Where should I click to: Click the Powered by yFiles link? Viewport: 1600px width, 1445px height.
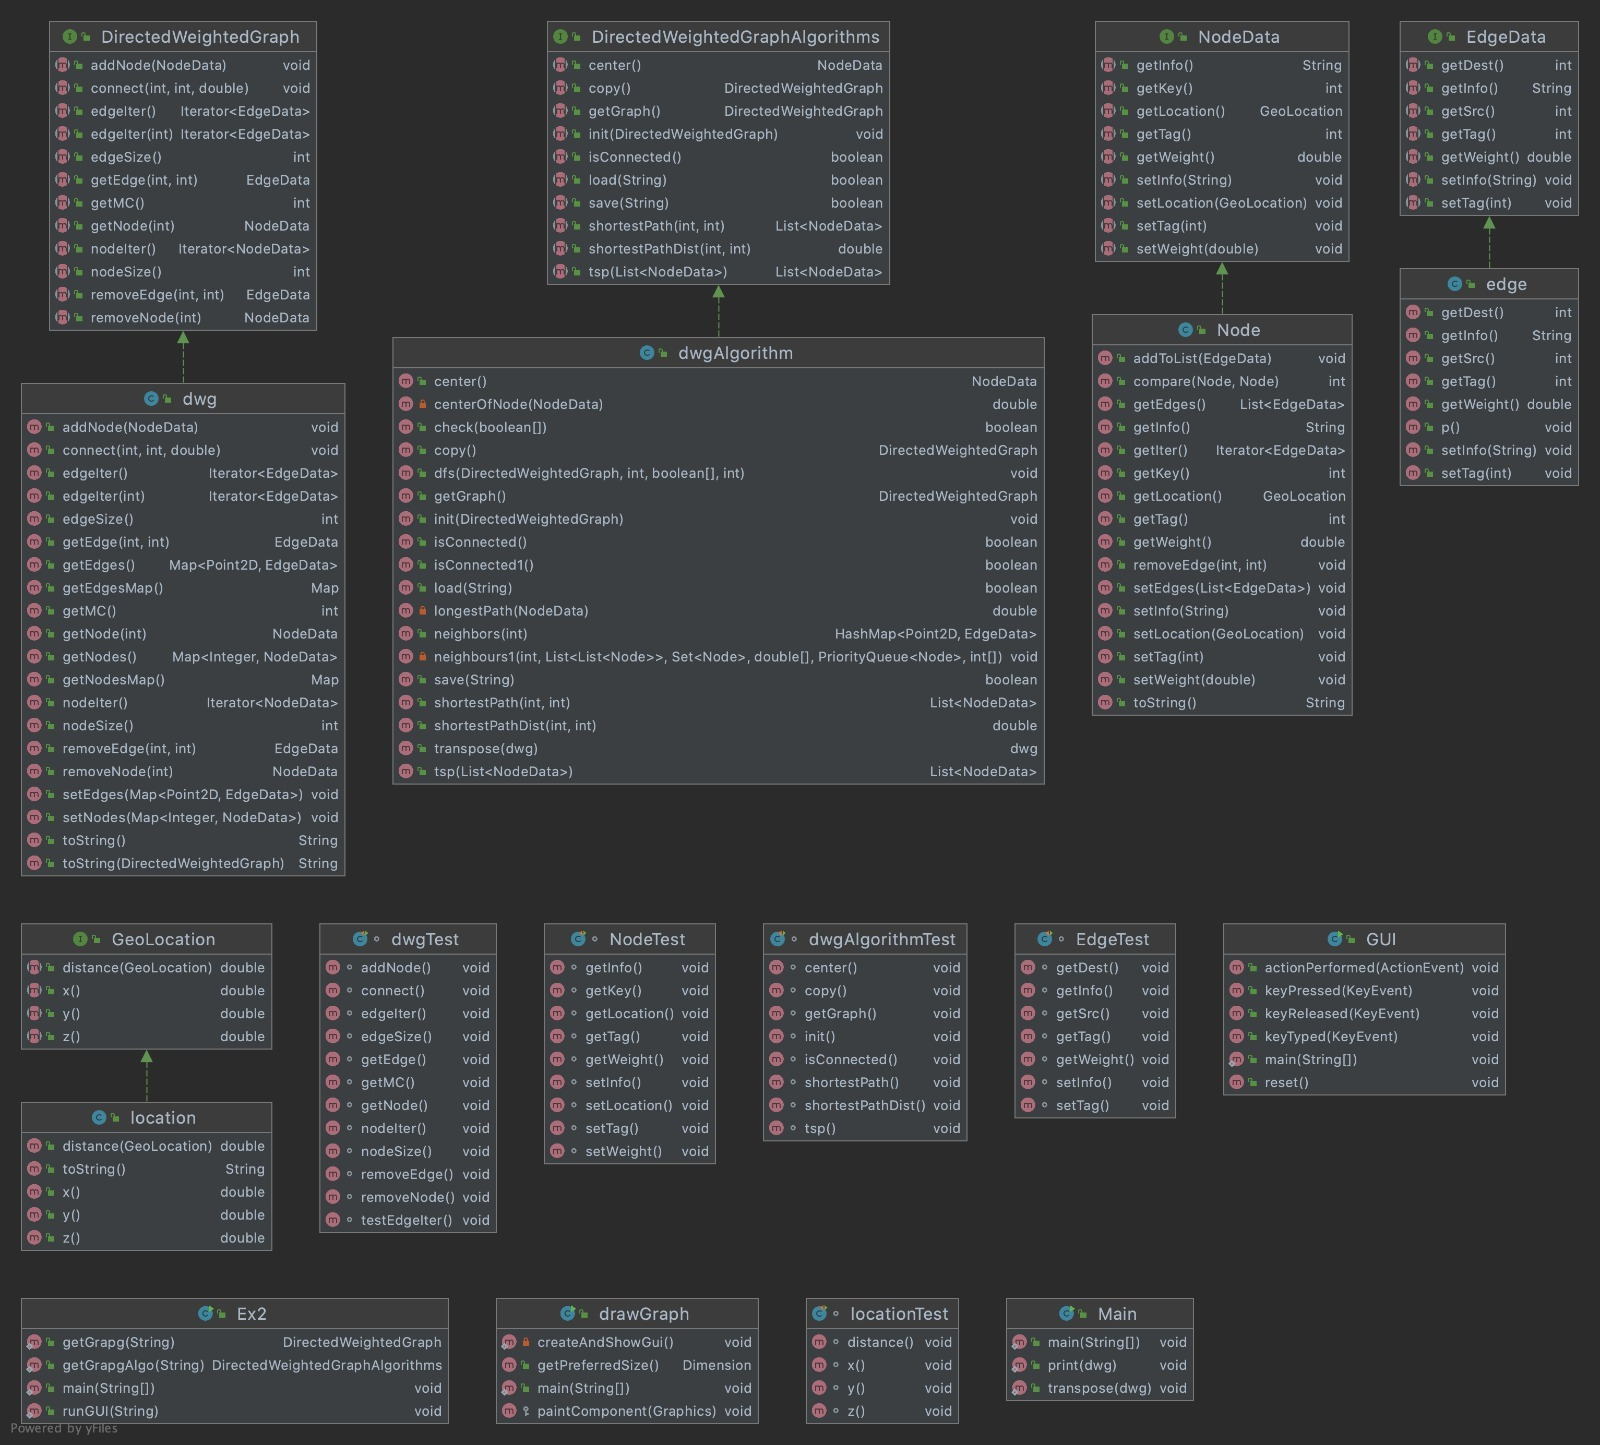point(63,1429)
